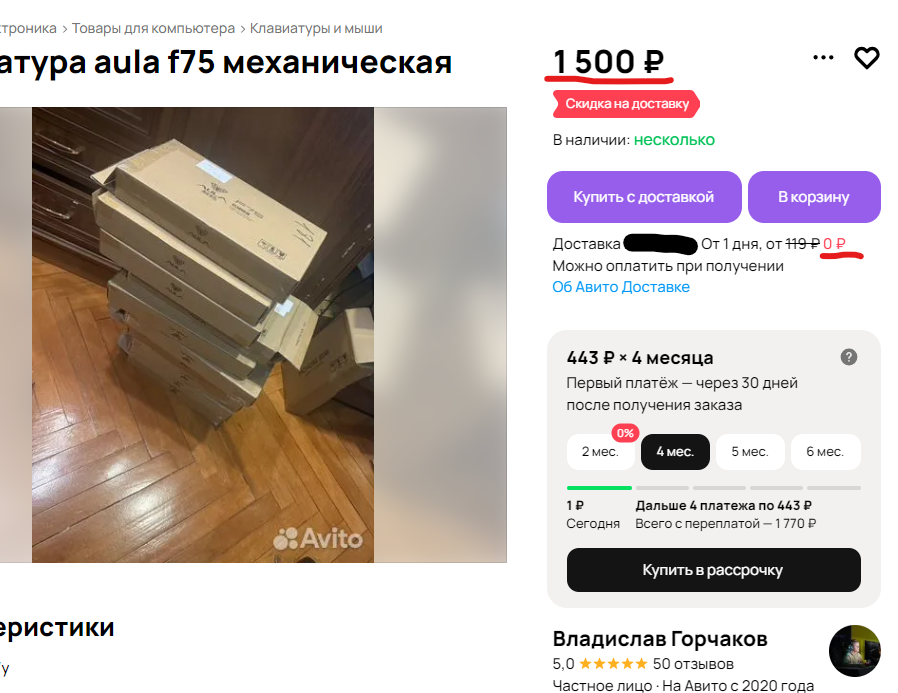Click the 0% badge on installment option
This screenshot has height=693, width=898.
pyautogui.click(x=625, y=433)
